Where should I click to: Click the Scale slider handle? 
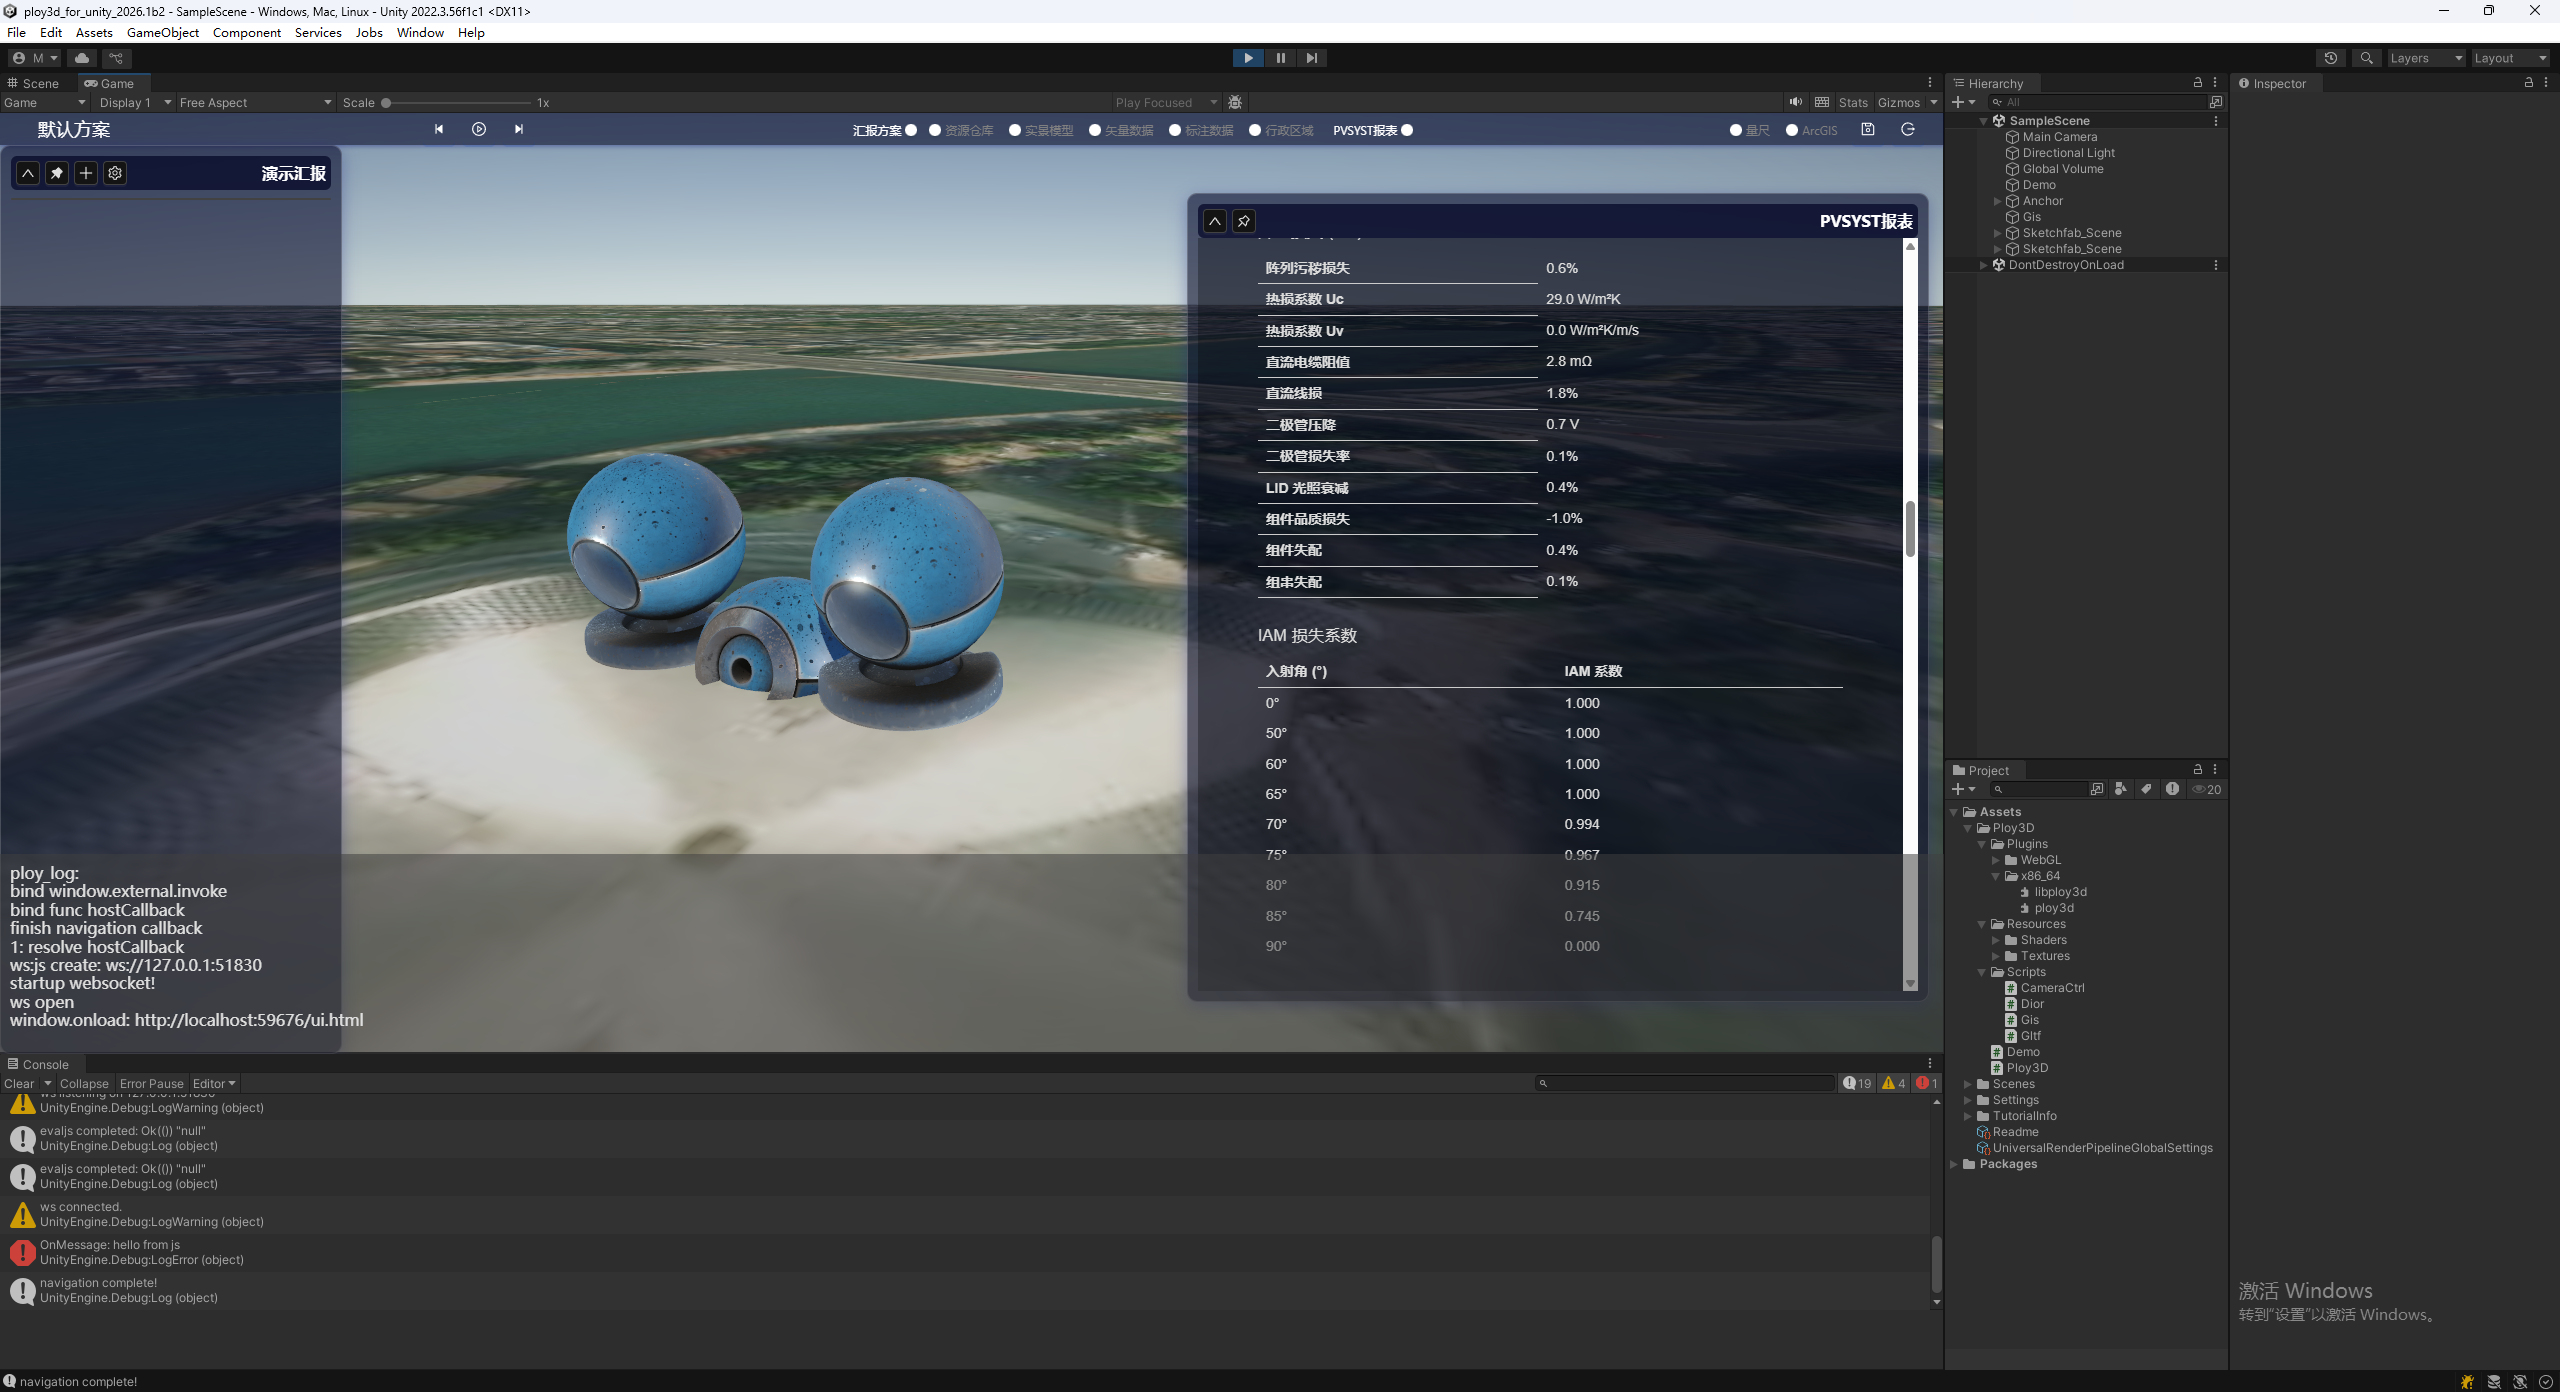pos(386,102)
